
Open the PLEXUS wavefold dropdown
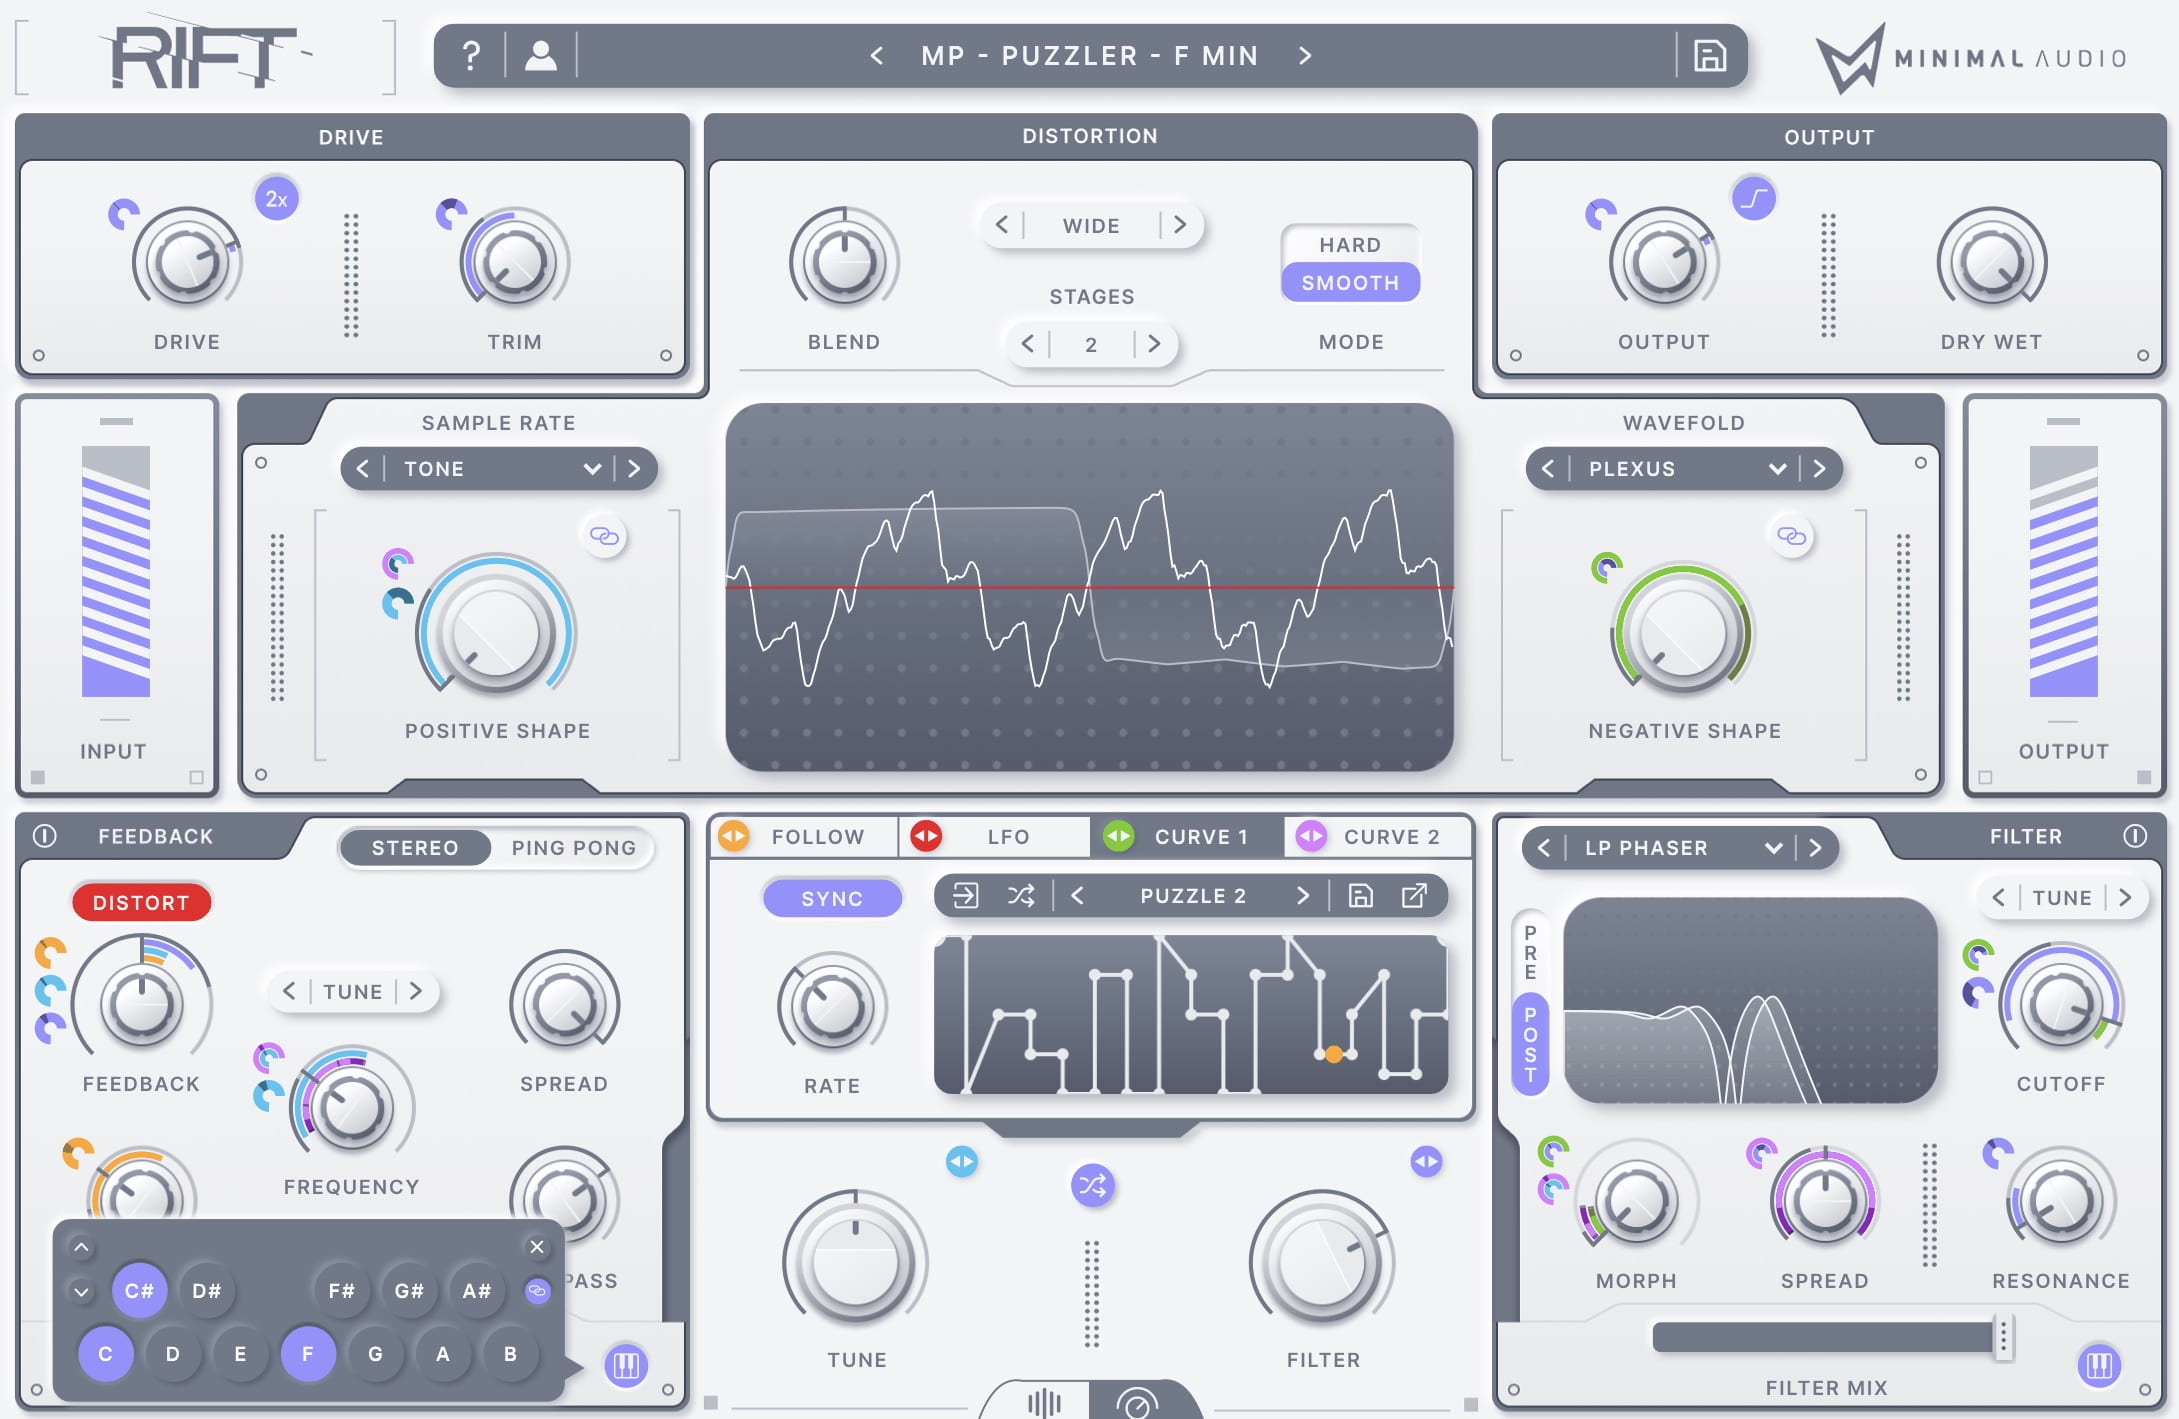coord(1684,469)
